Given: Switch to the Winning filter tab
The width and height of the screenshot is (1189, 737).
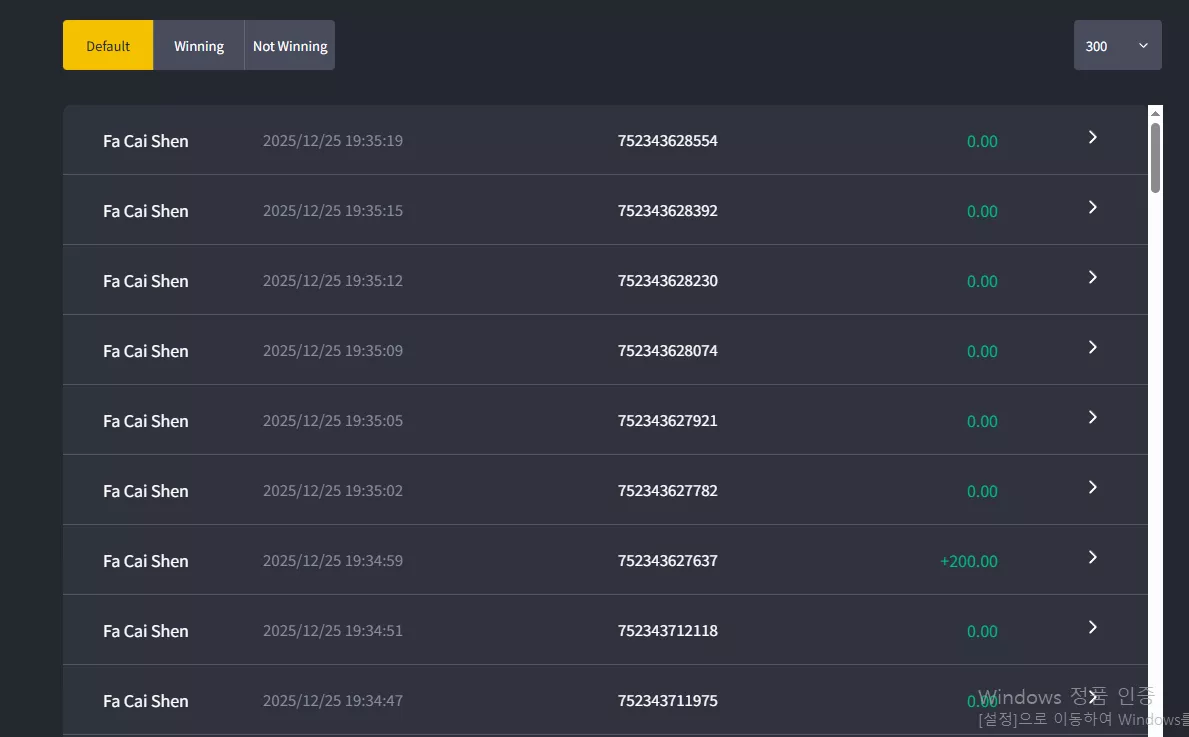Looking at the screenshot, I should pos(199,45).
